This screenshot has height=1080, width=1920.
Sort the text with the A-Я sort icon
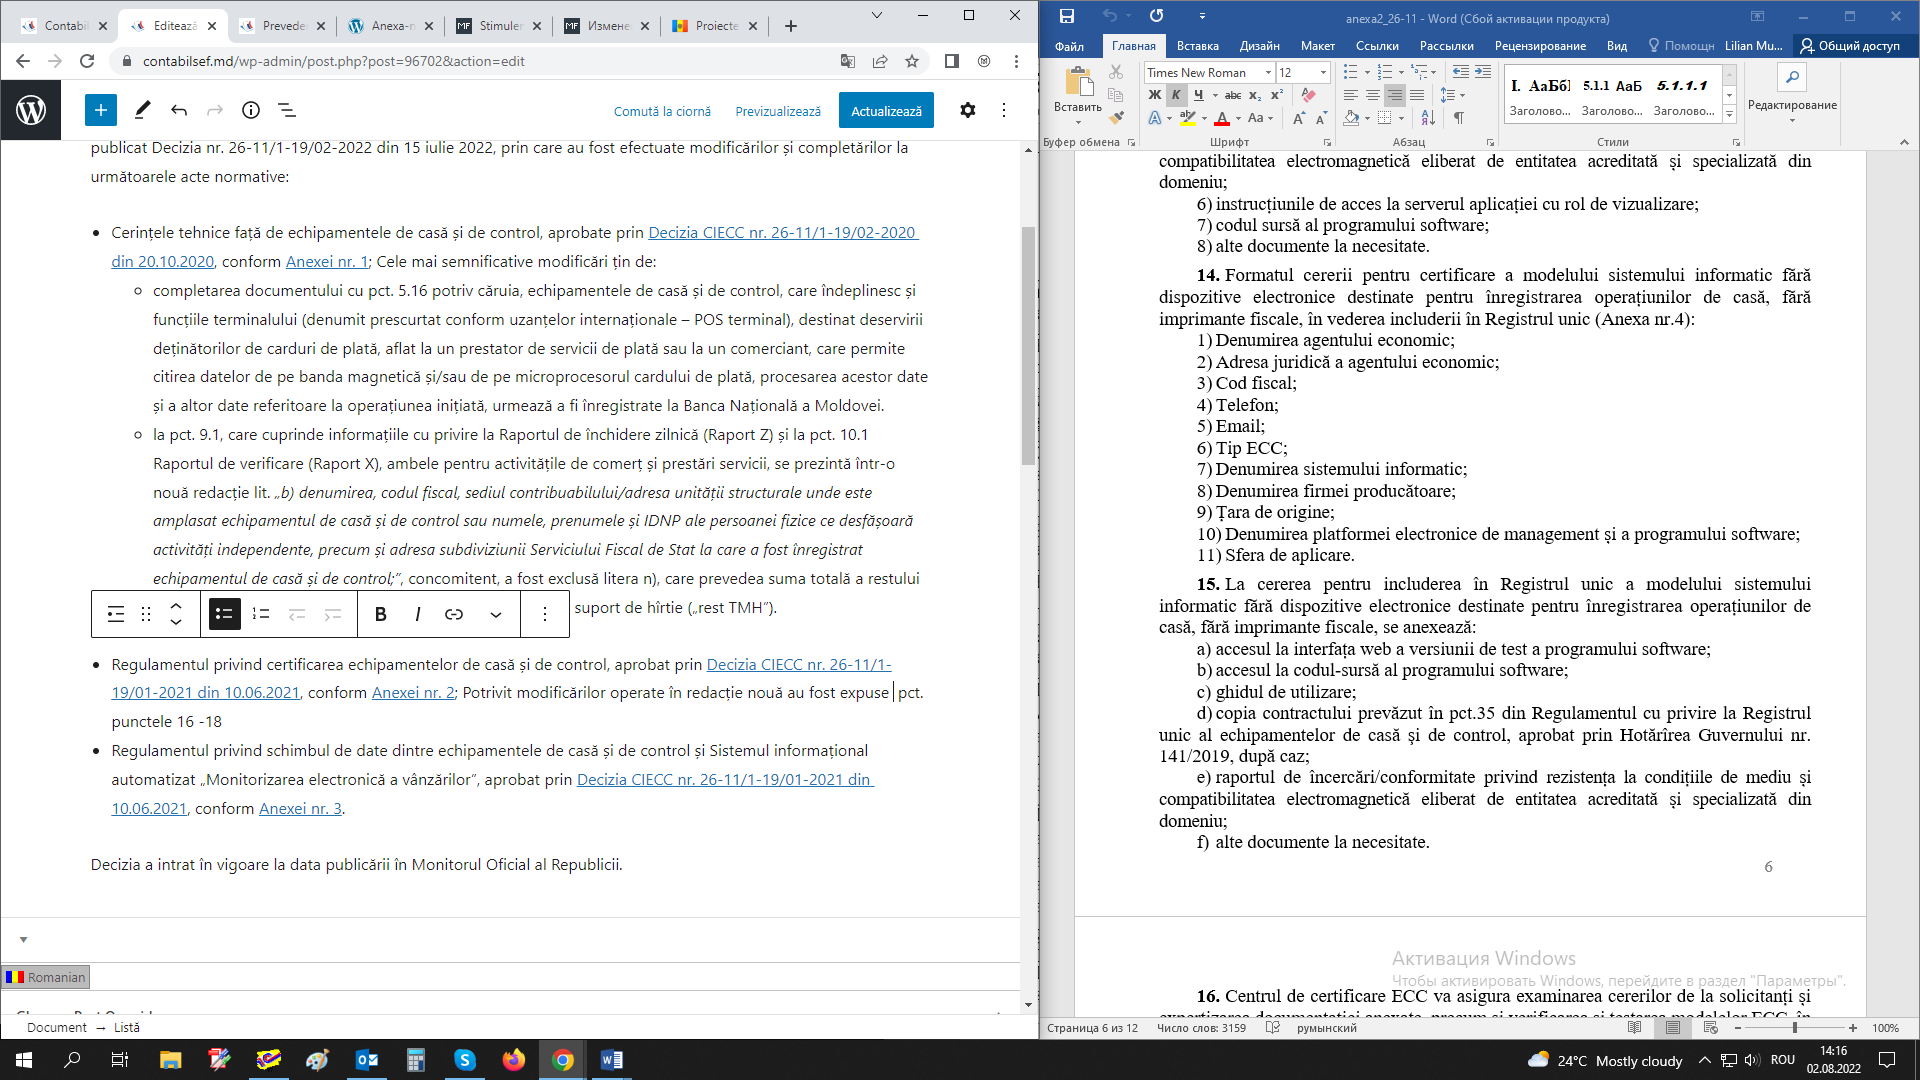tap(1428, 118)
